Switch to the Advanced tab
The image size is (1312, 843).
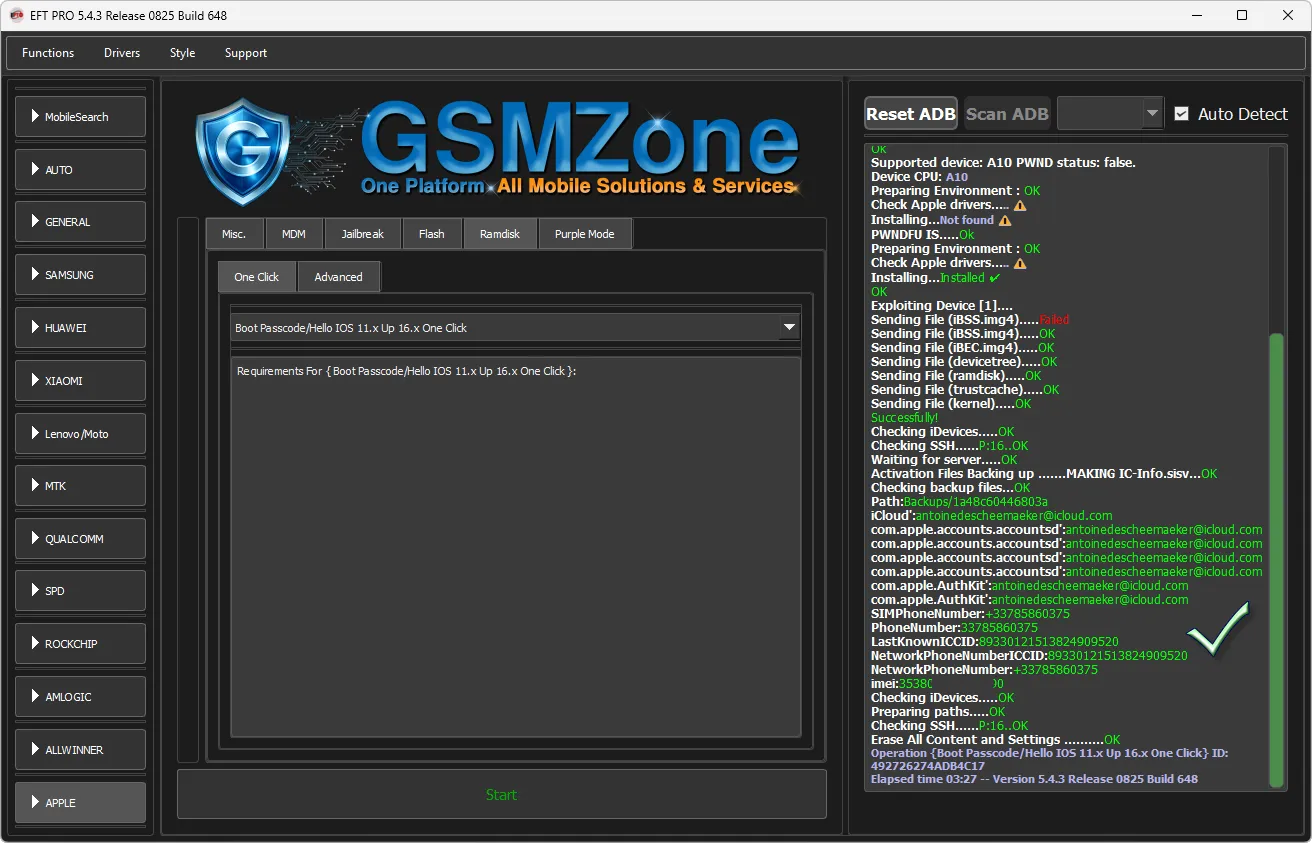(x=338, y=277)
